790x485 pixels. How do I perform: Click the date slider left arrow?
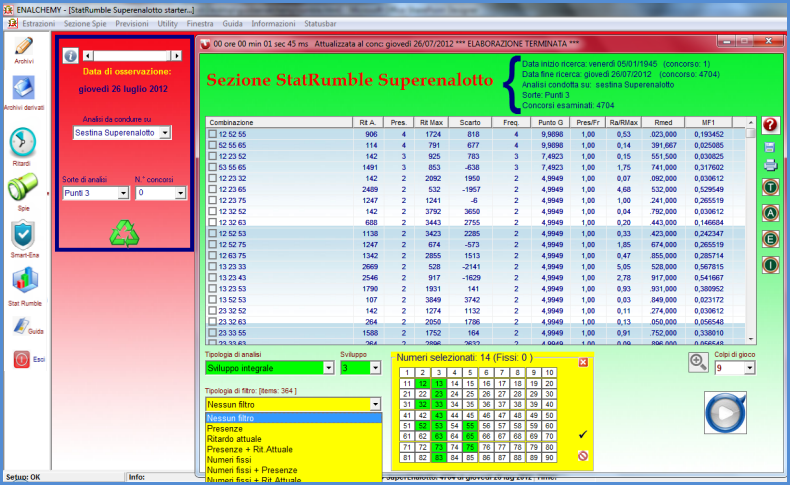pyautogui.click(x=88, y=55)
